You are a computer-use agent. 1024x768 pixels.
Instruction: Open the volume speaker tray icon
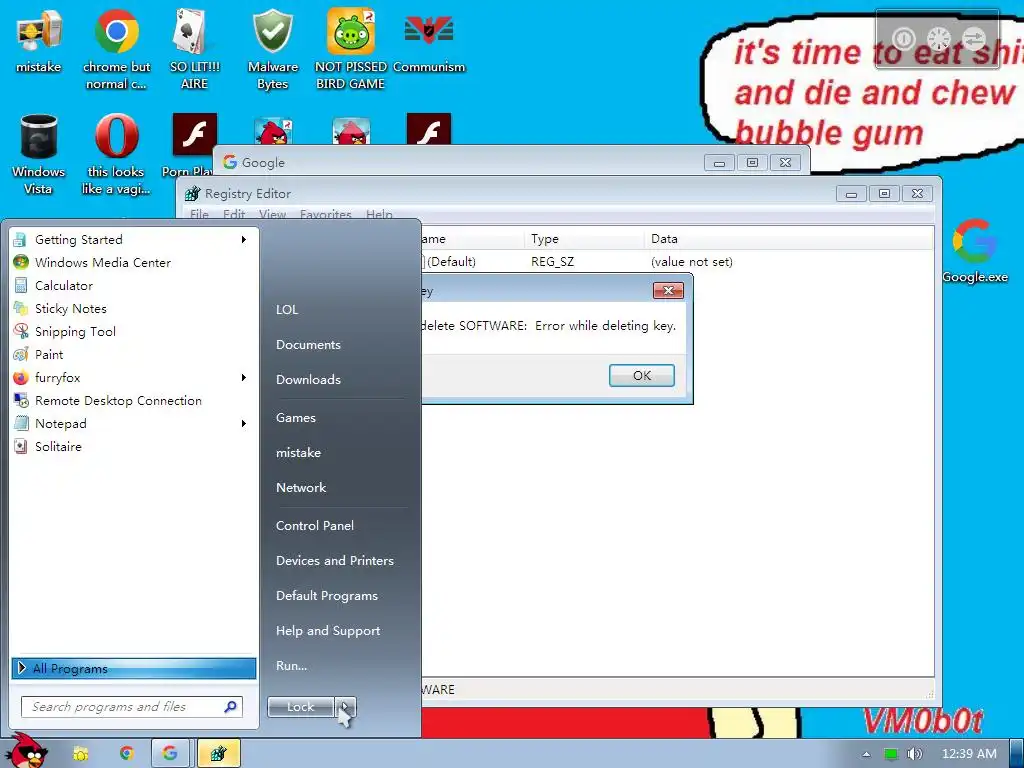coord(915,754)
